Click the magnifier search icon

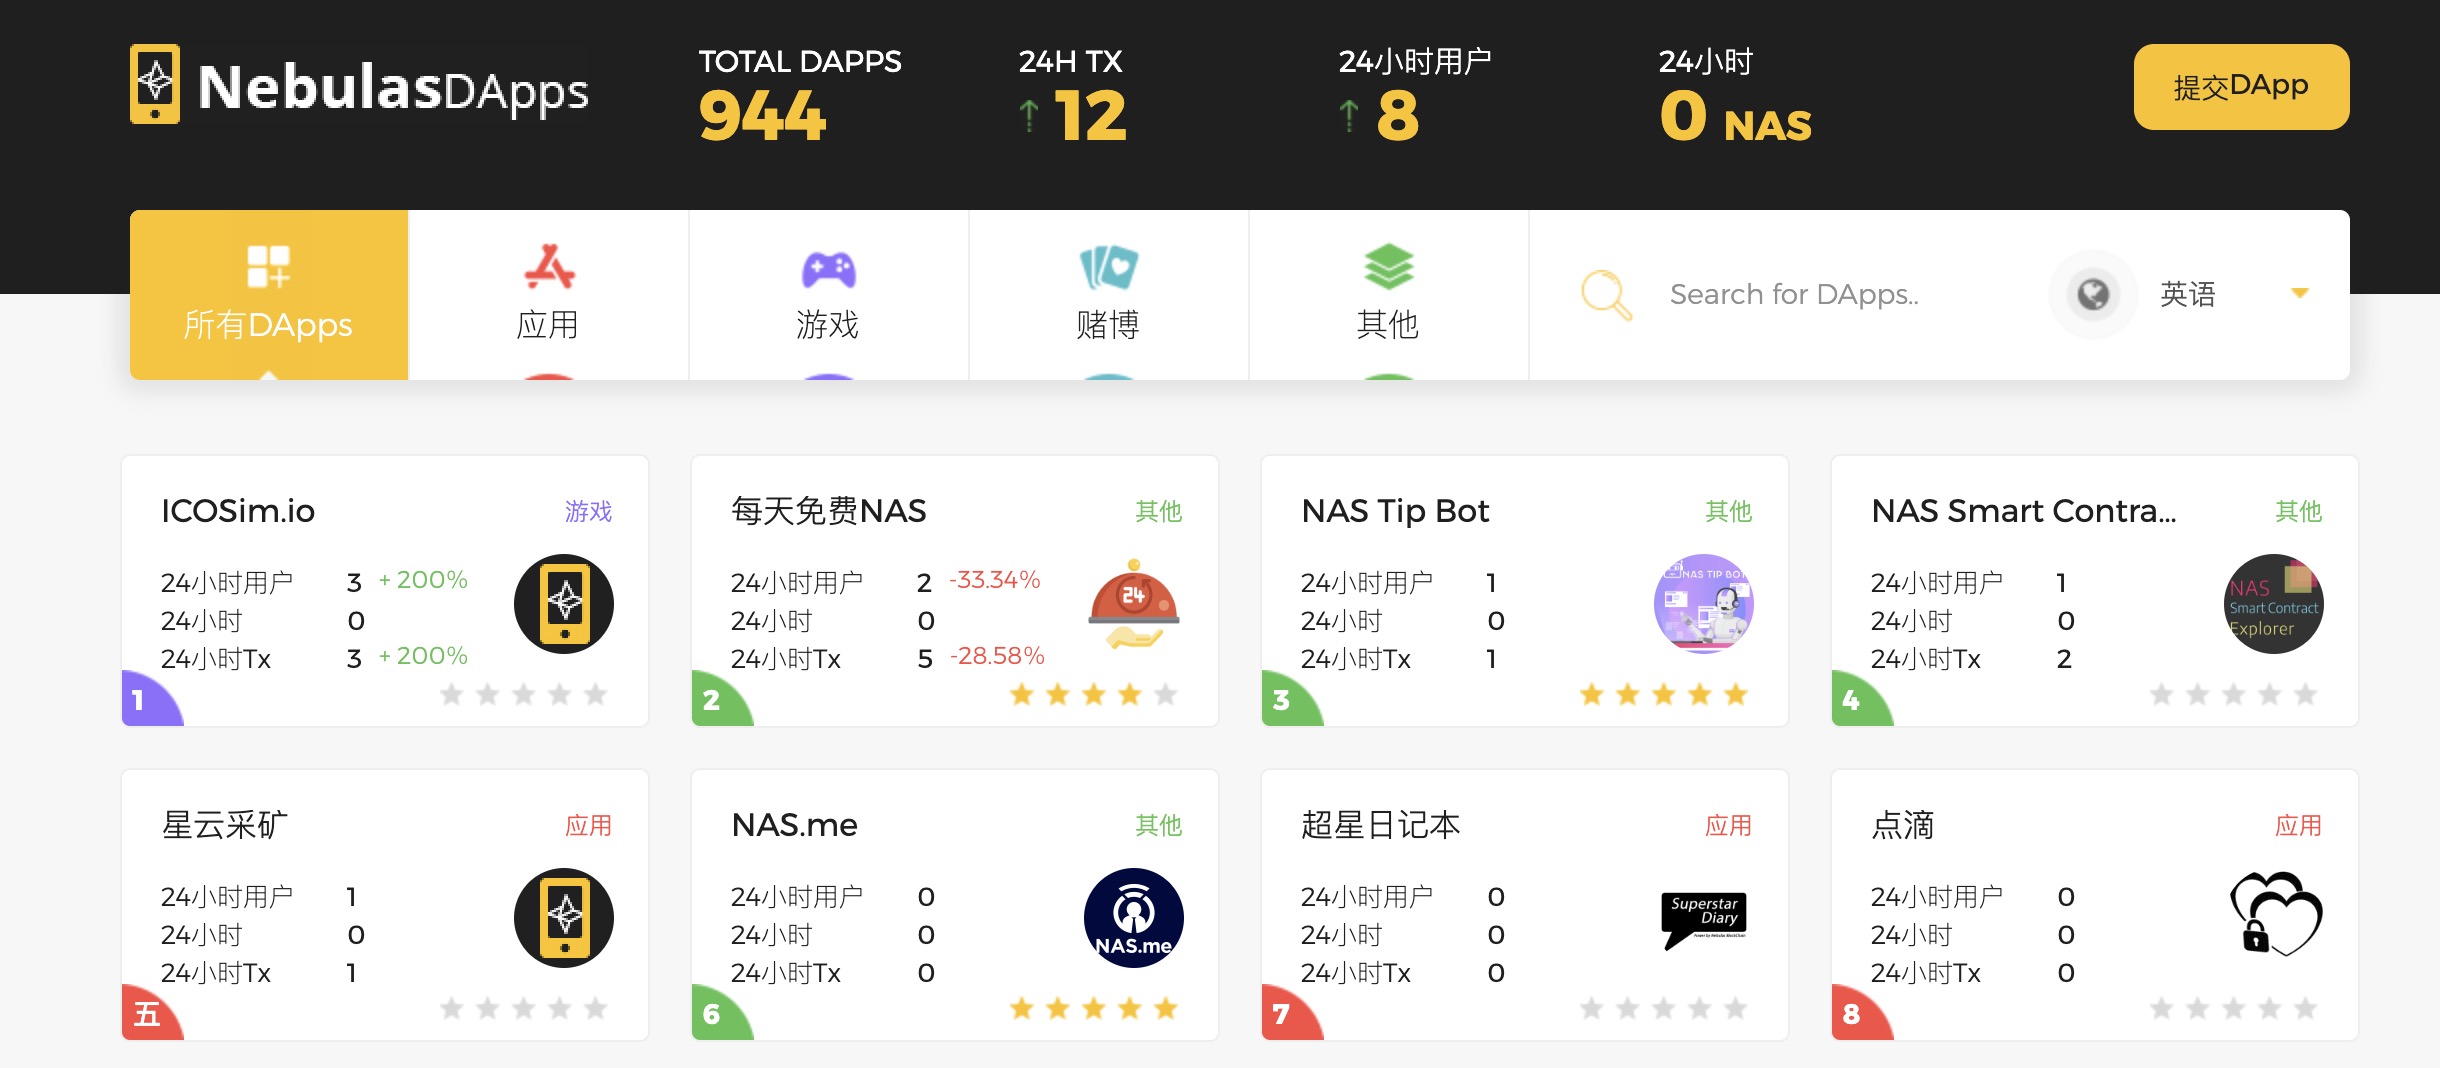(x=1606, y=295)
